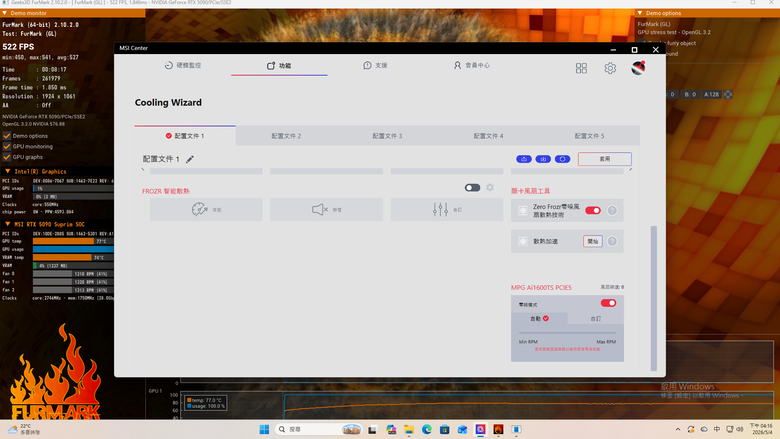Open the 硬體監控 hardware monitoring tab

click(x=183, y=65)
